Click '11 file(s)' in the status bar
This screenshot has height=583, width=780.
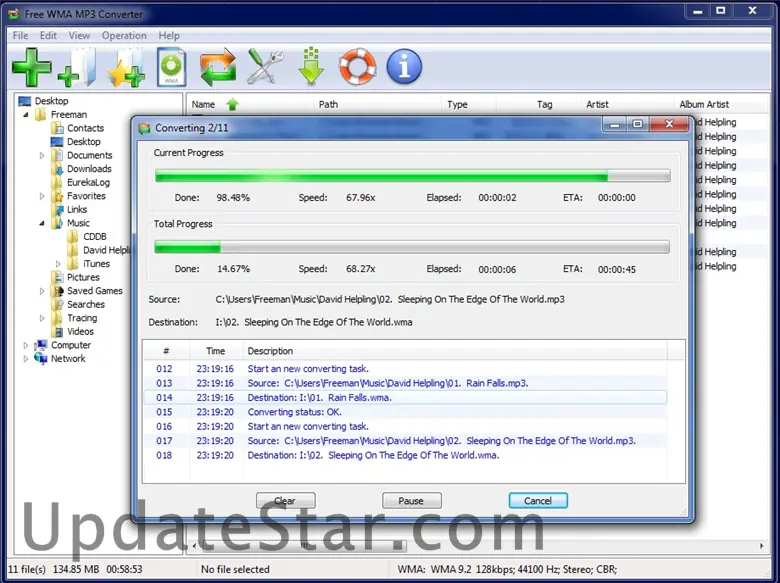pyautogui.click(x=27, y=570)
